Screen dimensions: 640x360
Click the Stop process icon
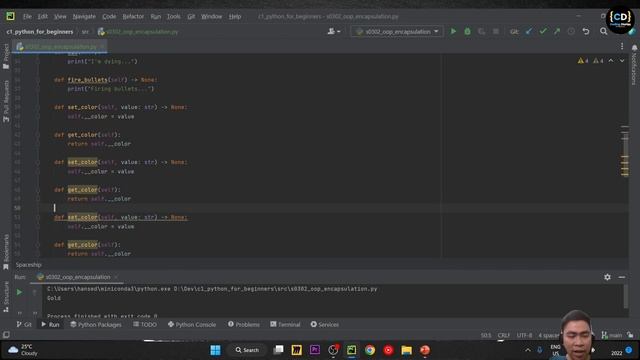pos(496,31)
